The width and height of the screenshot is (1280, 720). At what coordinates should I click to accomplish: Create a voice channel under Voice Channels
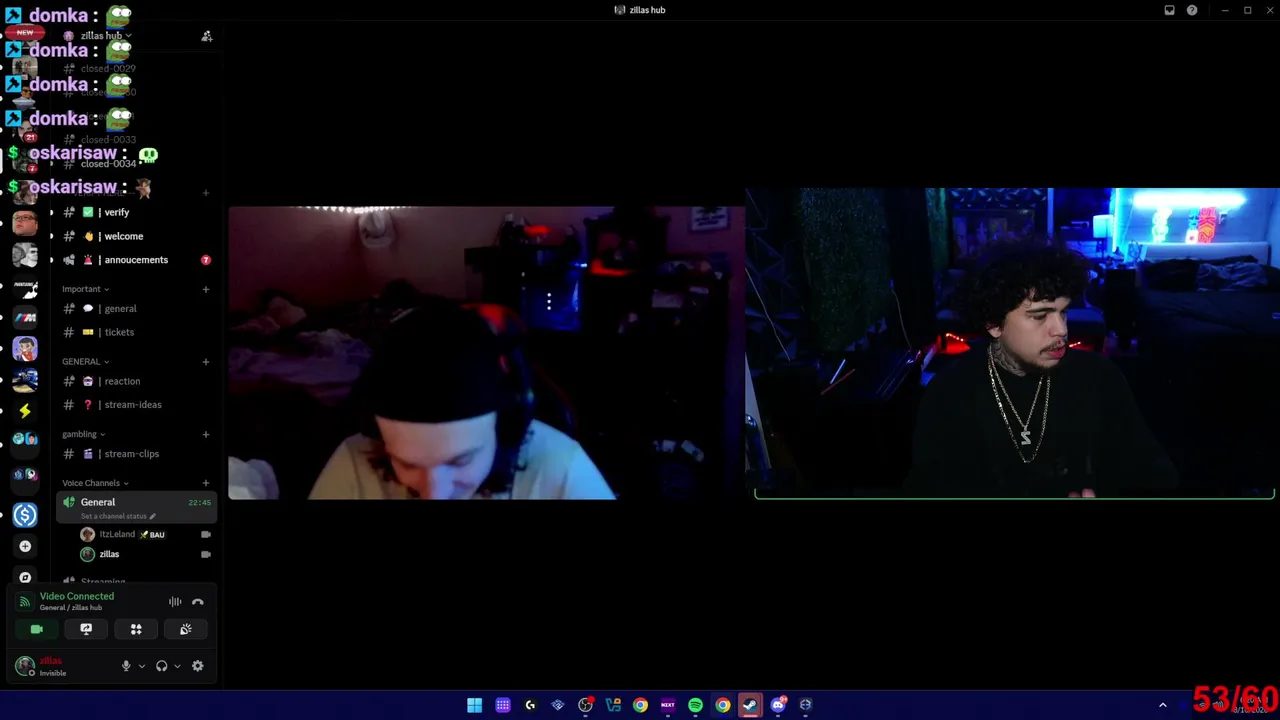[x=206, y=483]
